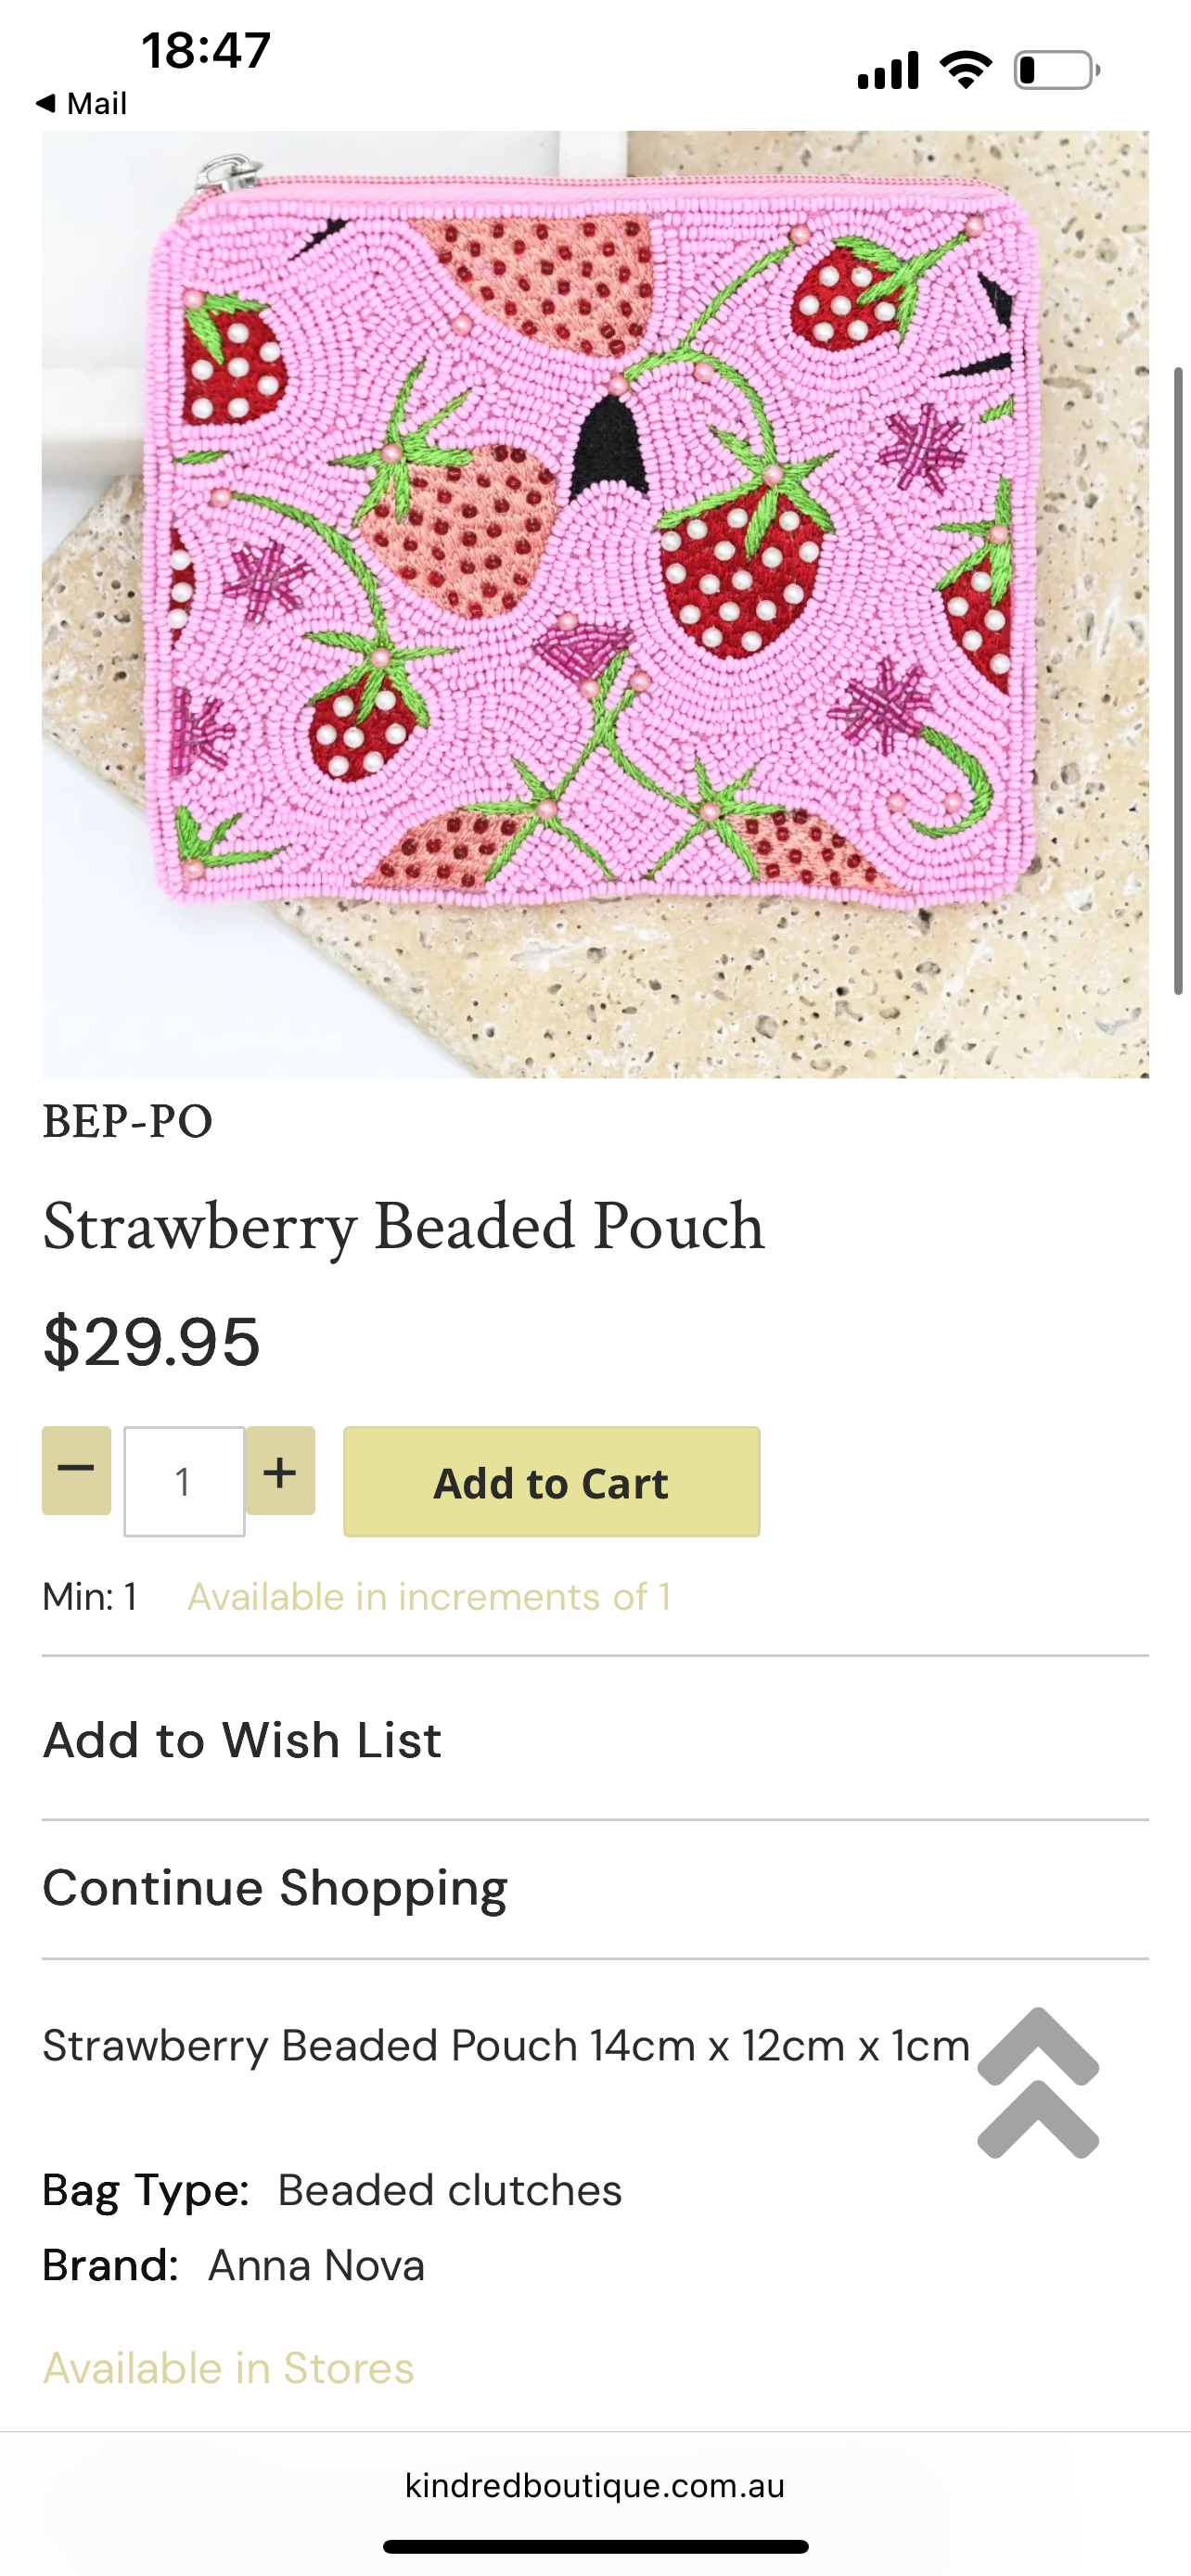Tap the kindredboutique.com.au address bar
This screenshot has height=2576, width=1191.
(x=595, y=2486)
